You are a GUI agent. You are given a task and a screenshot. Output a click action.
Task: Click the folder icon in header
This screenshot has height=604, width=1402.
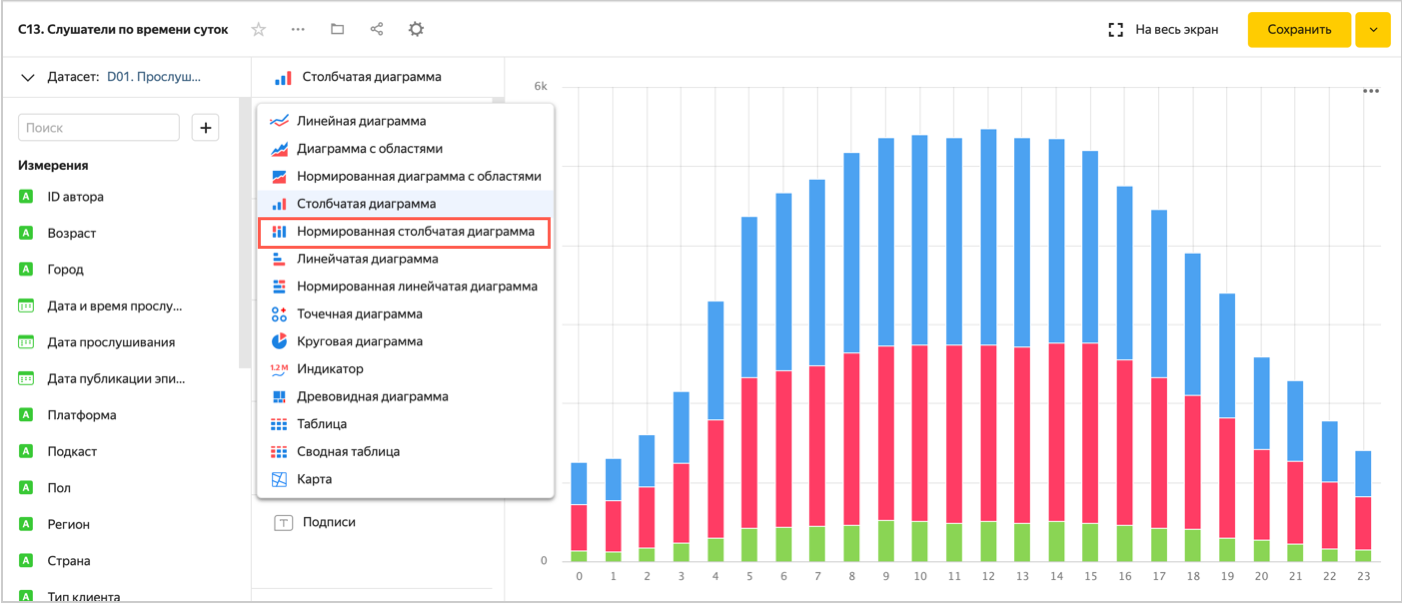click(337, 30)
